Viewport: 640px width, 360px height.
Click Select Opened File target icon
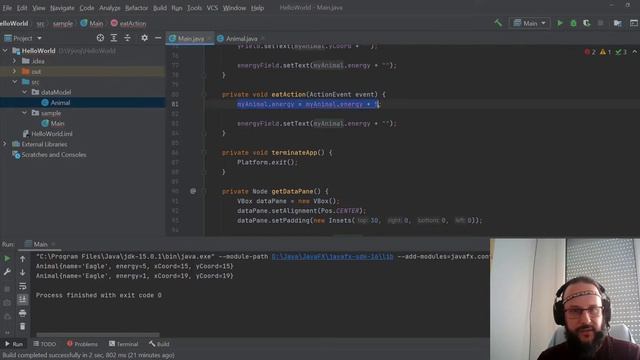pos(100,38)
